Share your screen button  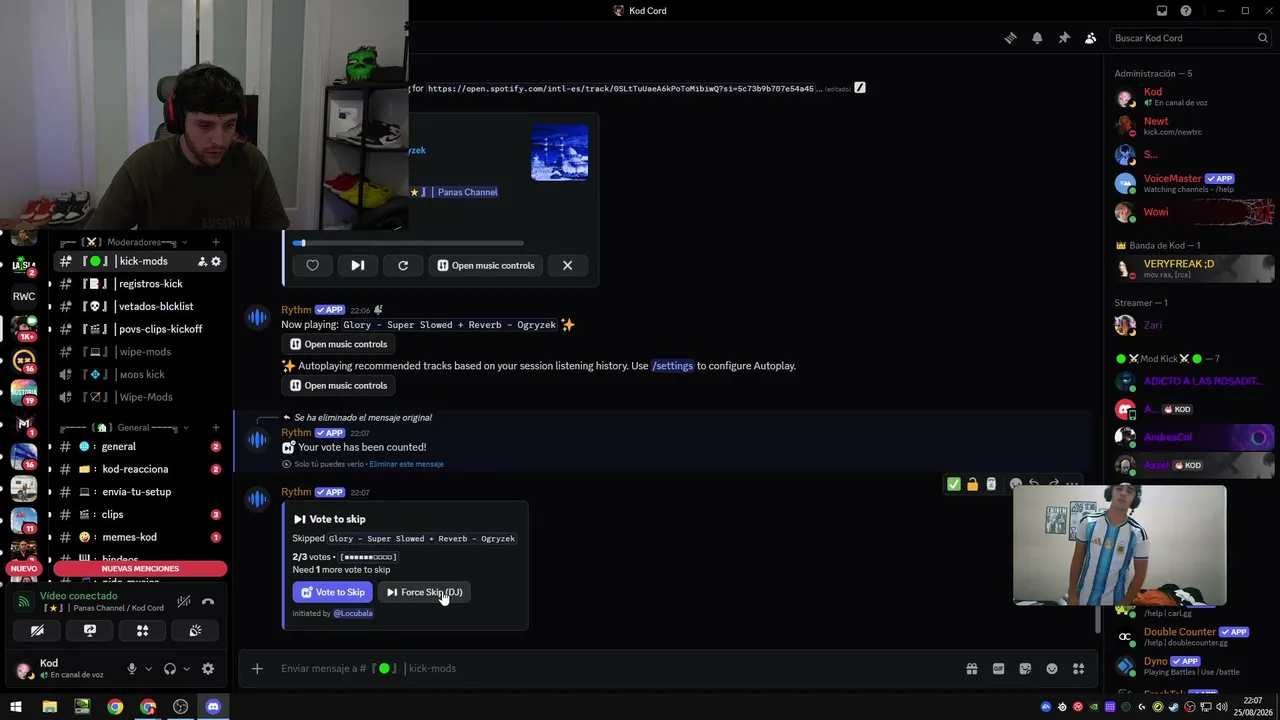[x=90, y=631]
